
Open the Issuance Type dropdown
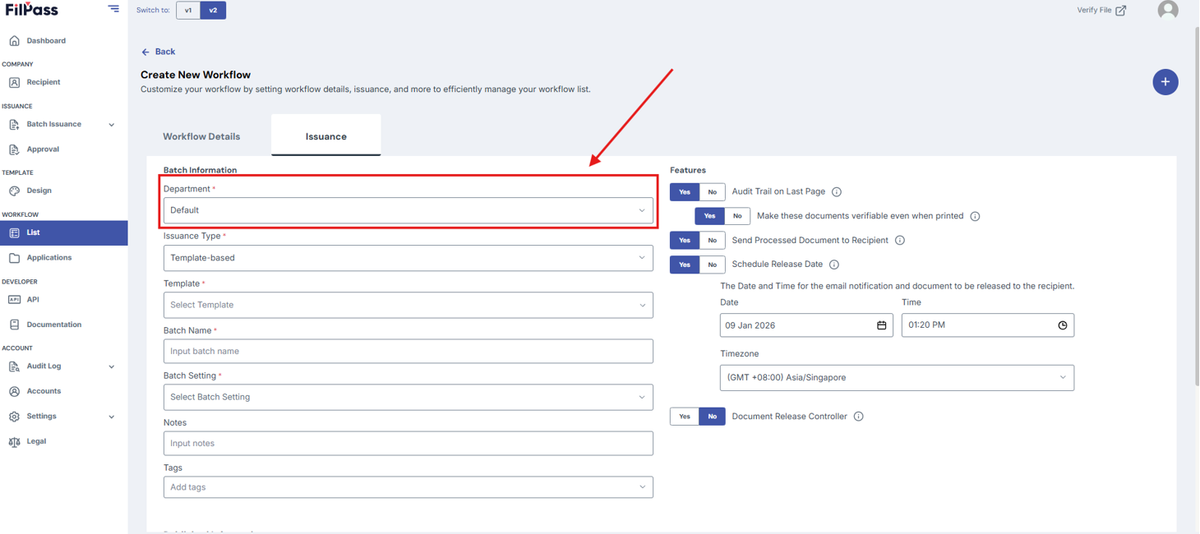(x=408, y=257)
